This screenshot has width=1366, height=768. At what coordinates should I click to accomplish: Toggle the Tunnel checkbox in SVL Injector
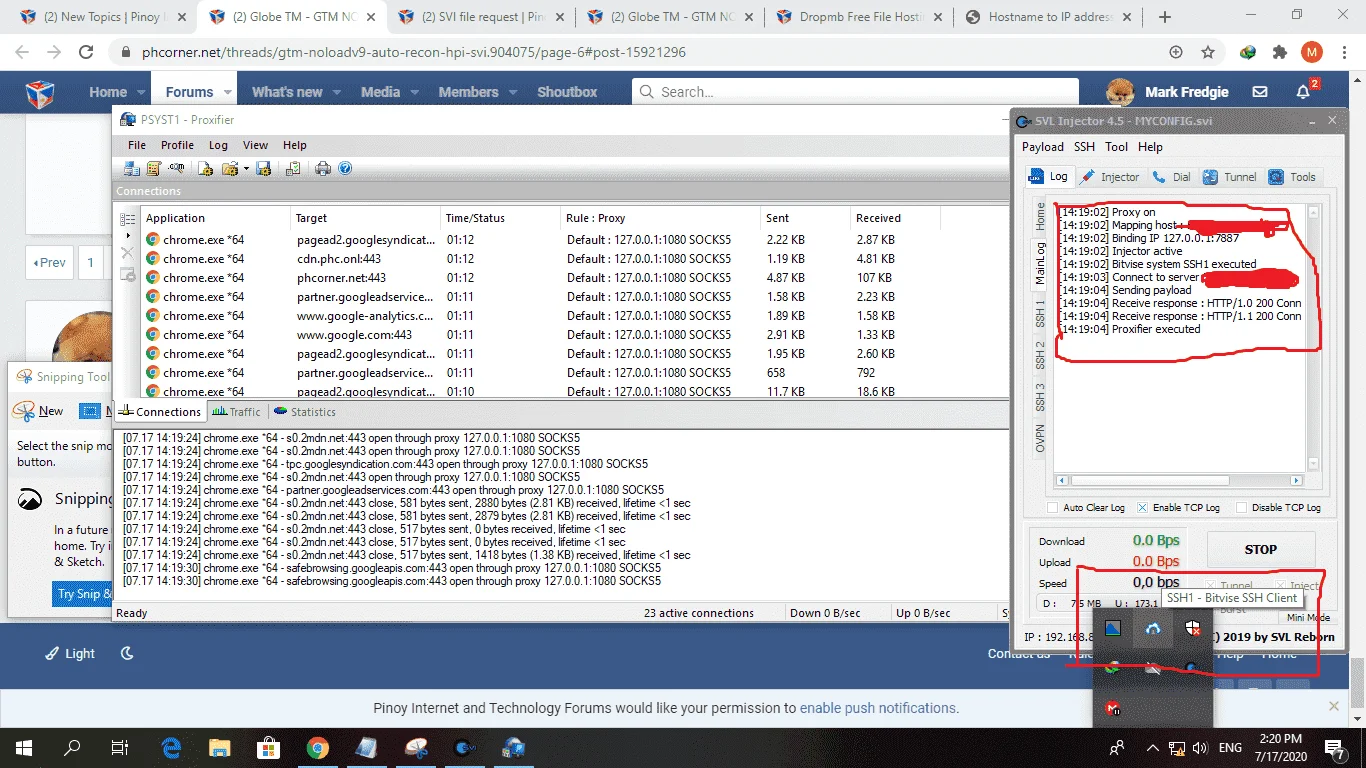1210,586
